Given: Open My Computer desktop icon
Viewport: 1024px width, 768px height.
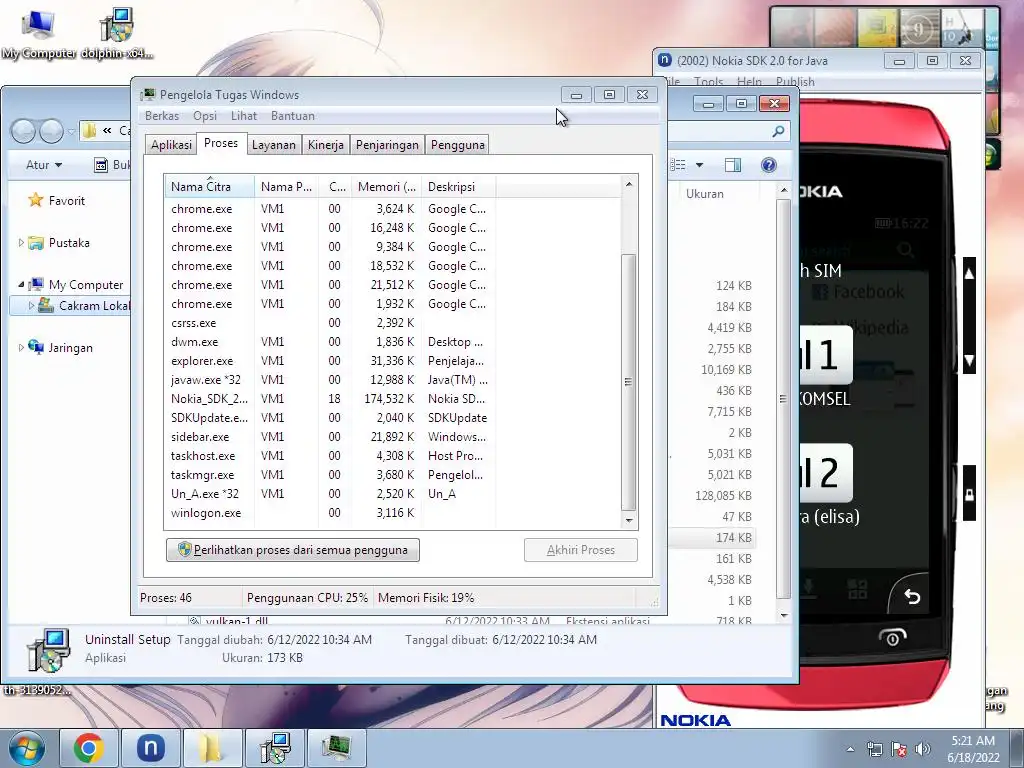Looking at the screenshot, I should click(x=38, y=34).
